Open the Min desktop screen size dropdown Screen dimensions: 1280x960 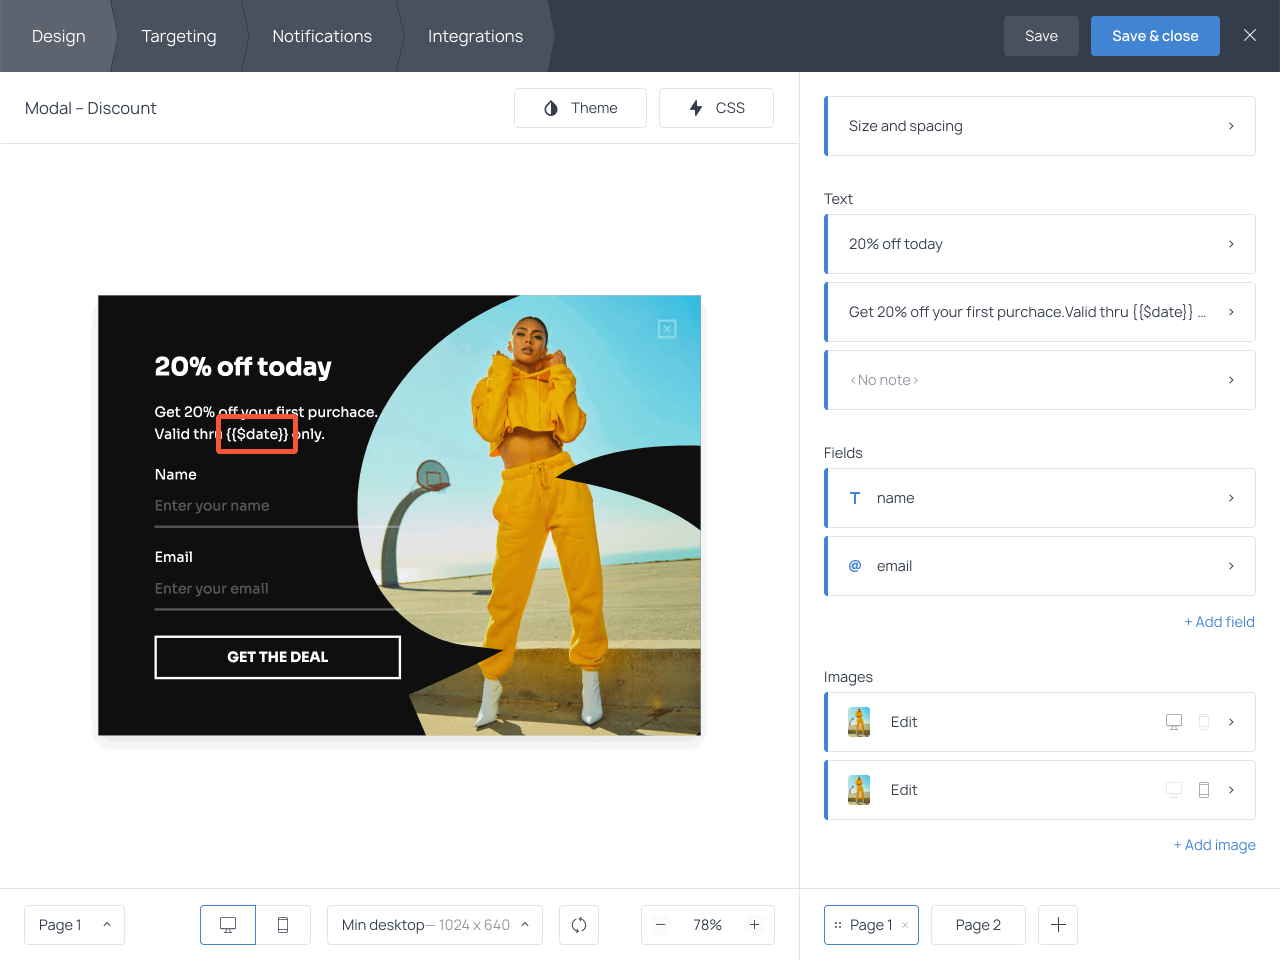point(434,925)
